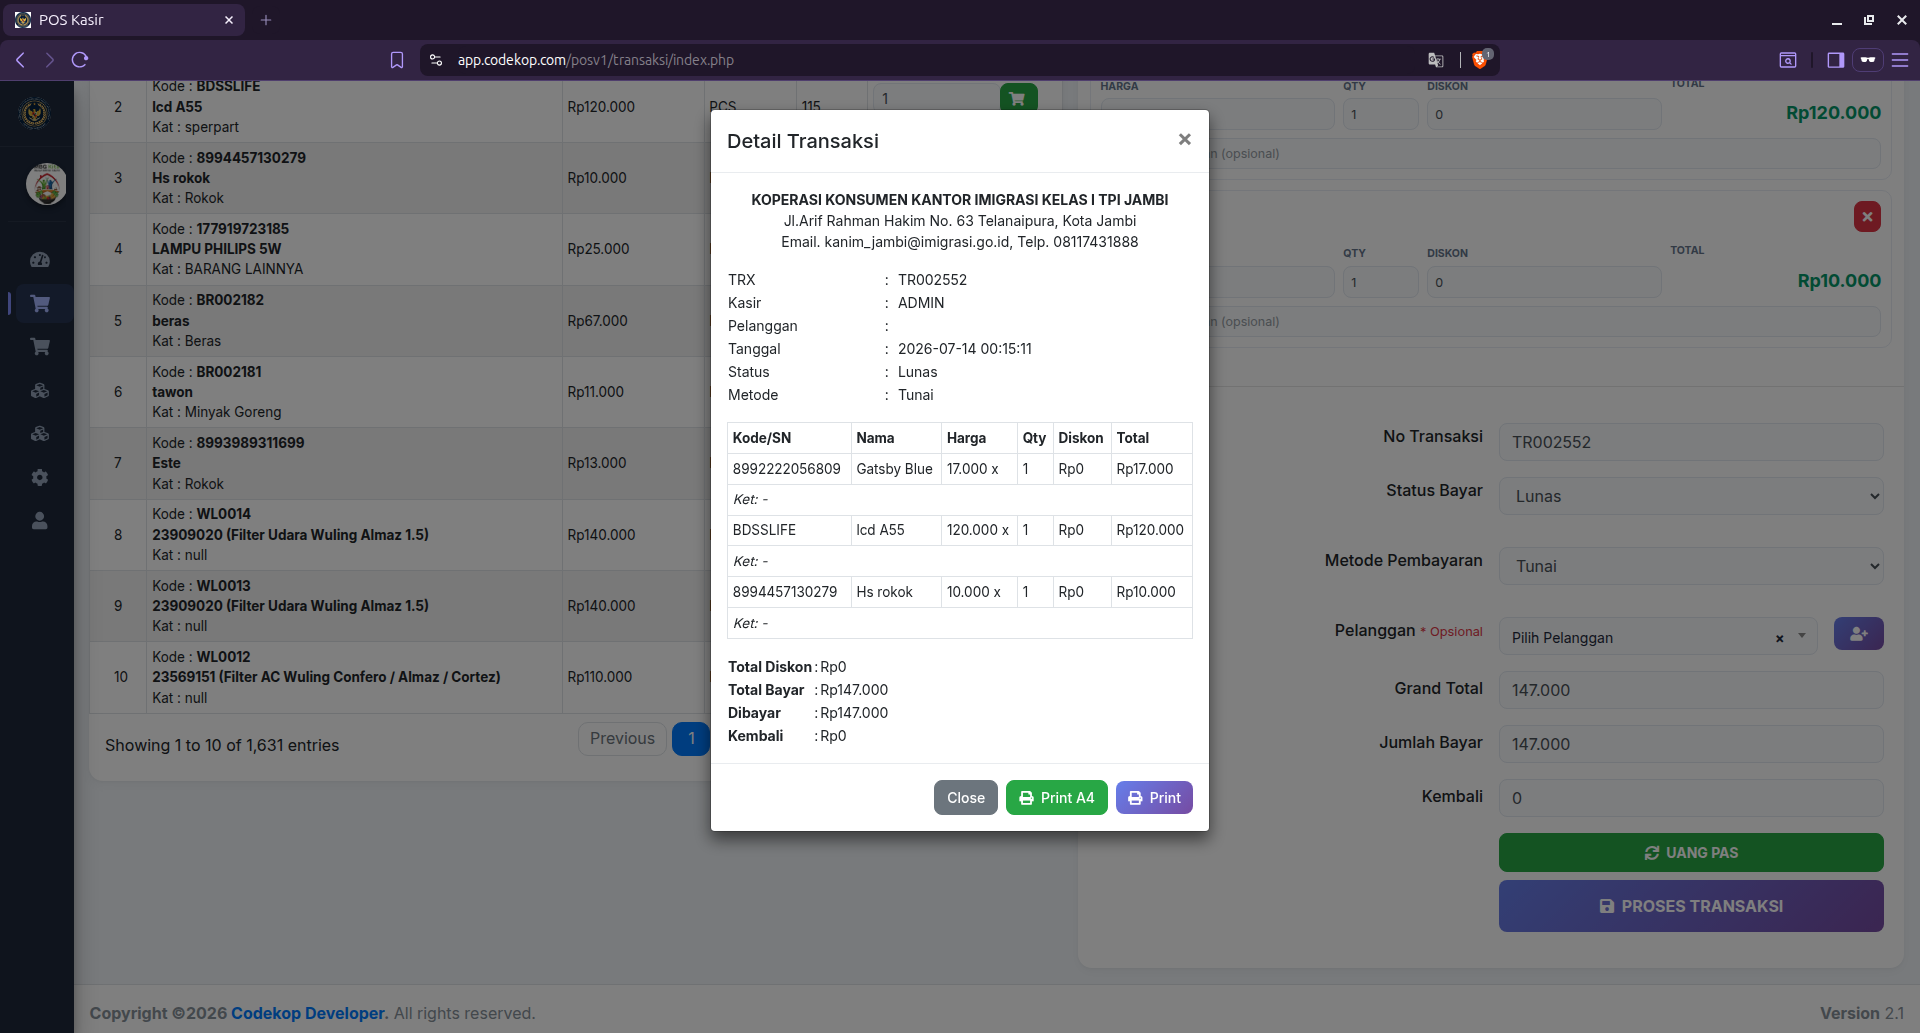The image size is (1920, 1033).
Task: Click the beras product row
Action: click(x=400, y=320)
